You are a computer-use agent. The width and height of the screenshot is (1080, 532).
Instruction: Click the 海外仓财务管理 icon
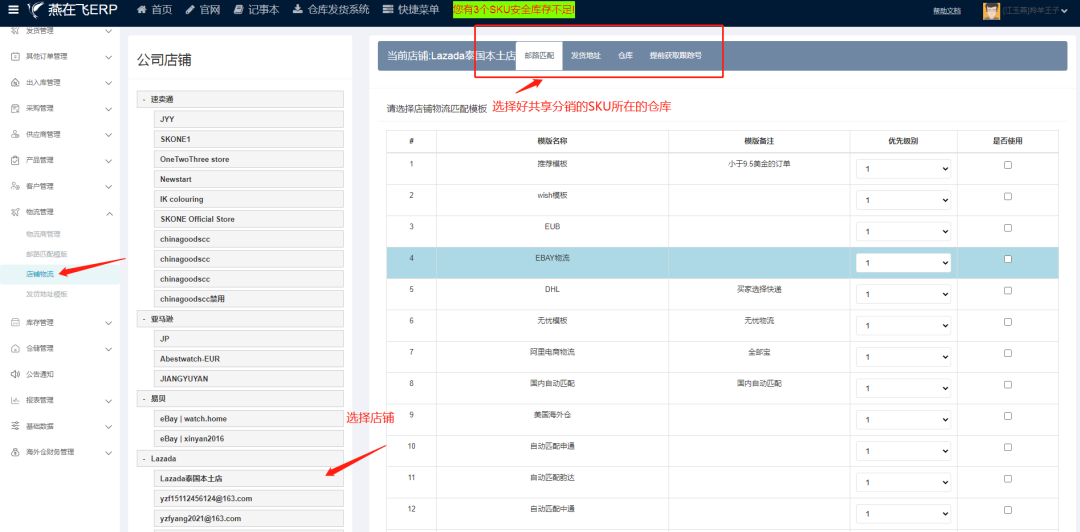coord(15,452)
